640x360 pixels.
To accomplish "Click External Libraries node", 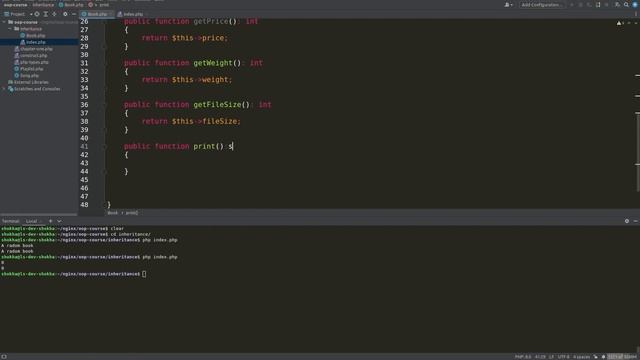I will (x=28, y=82).
